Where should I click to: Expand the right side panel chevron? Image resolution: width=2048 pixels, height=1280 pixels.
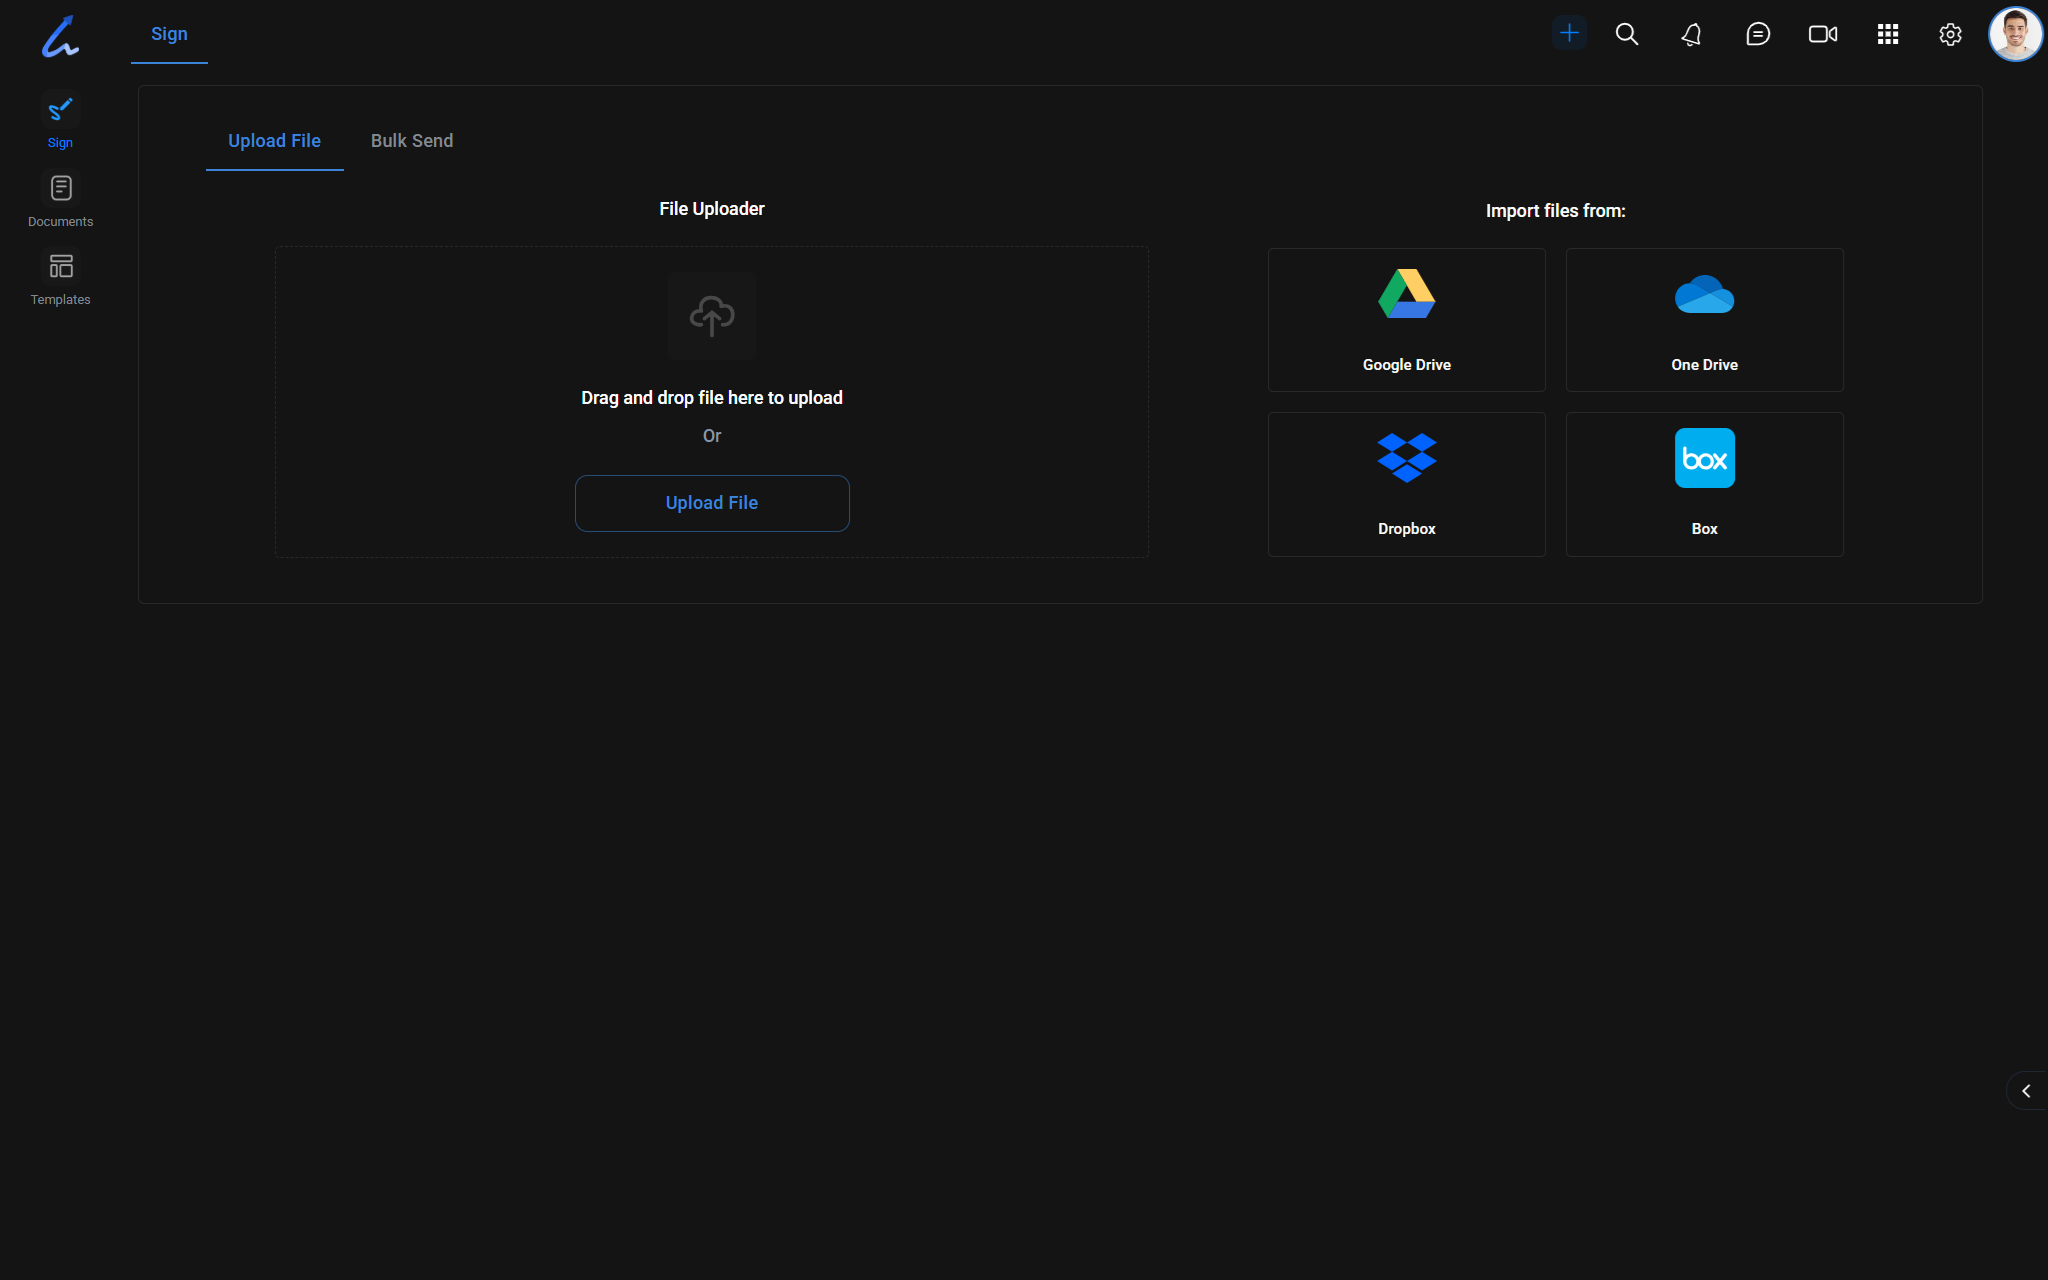tap(2026, 1091)
